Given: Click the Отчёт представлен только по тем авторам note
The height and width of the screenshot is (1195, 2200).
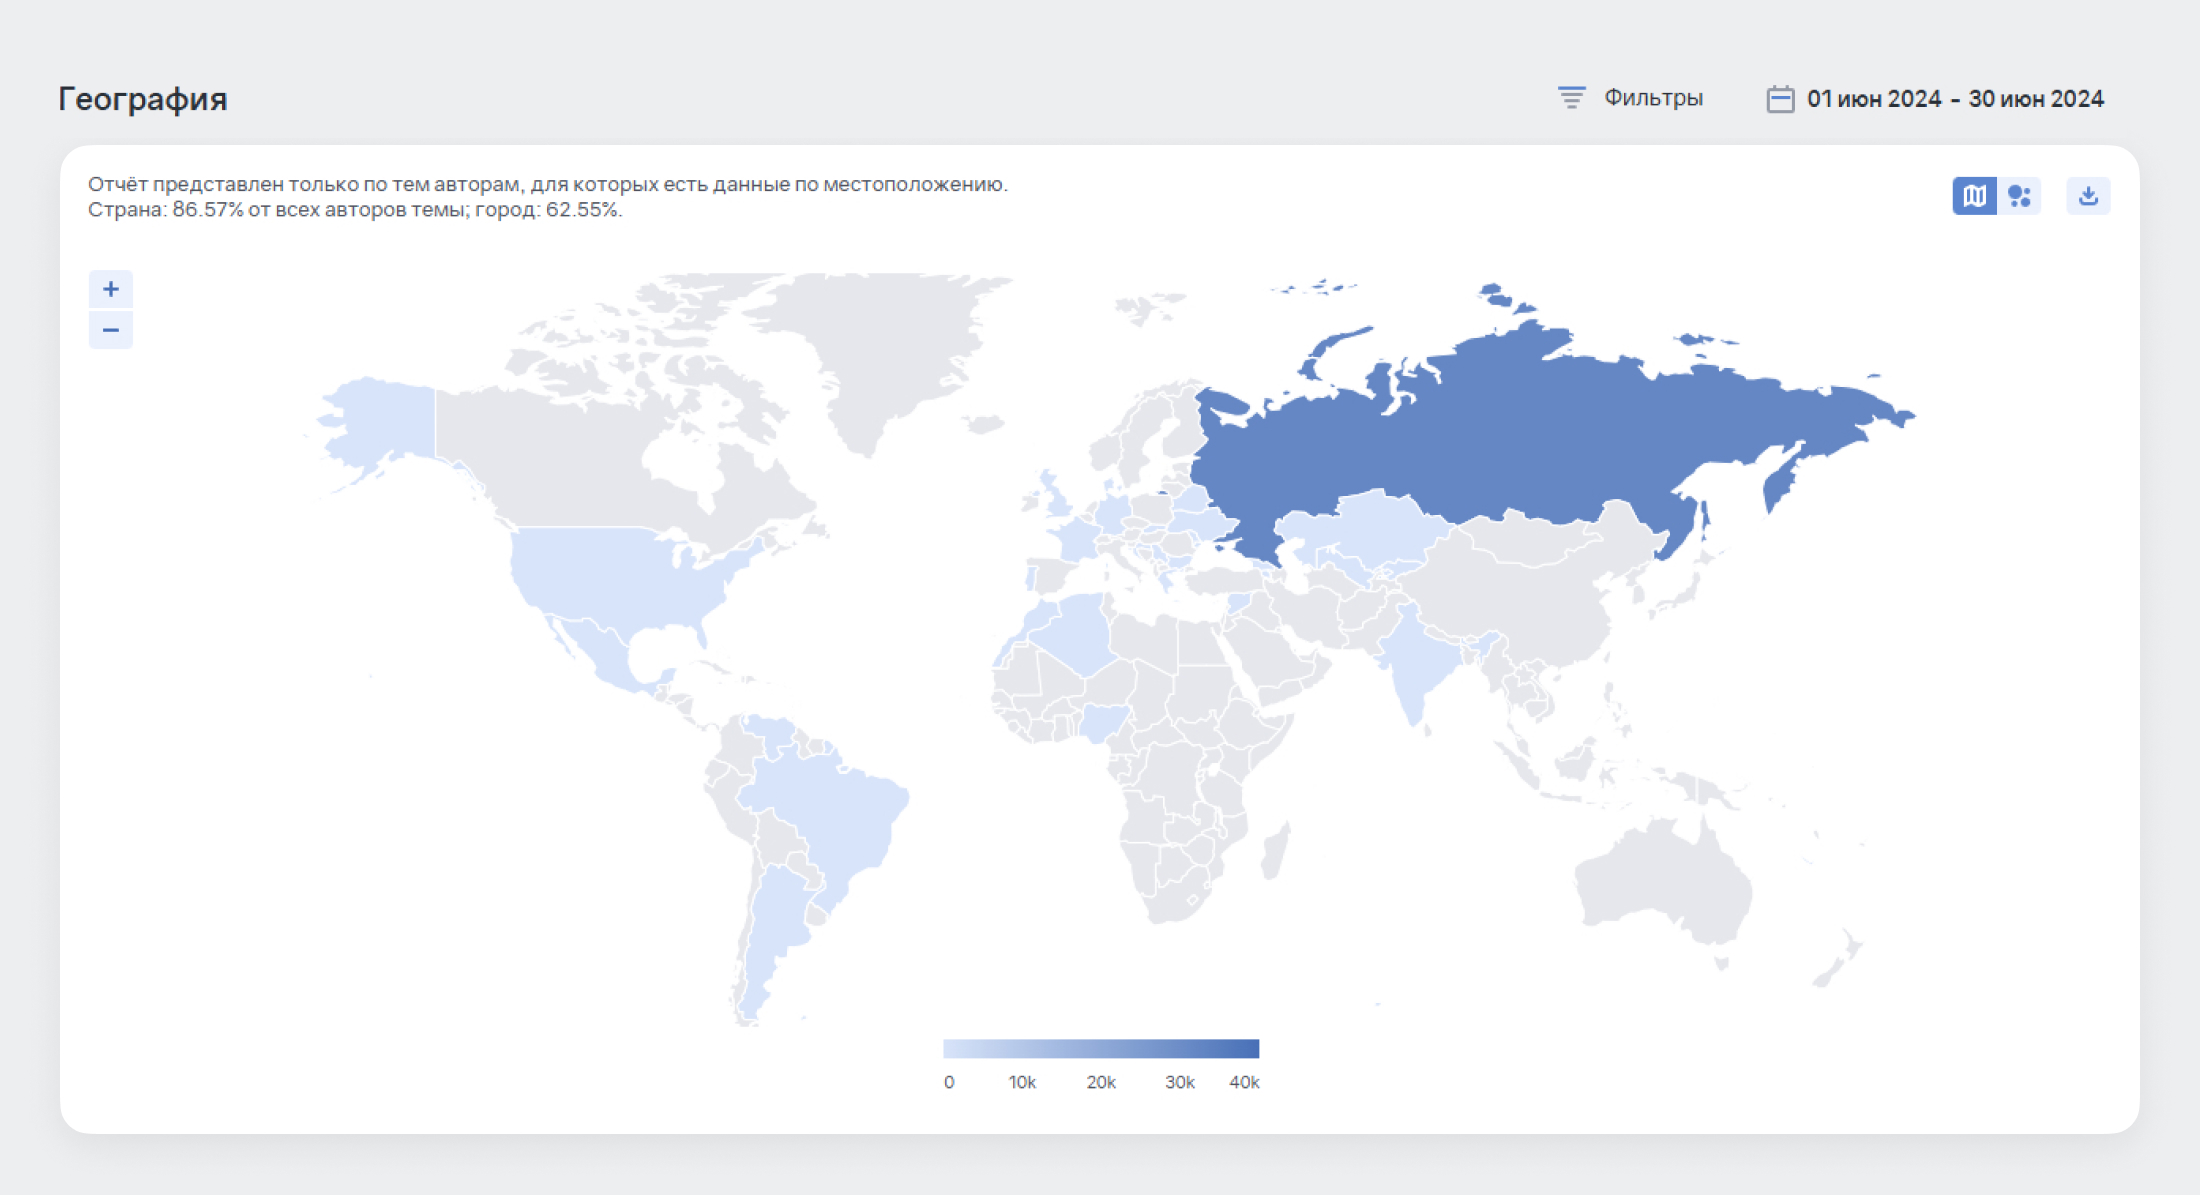Looking at the screenshot, I should [548, 184].
